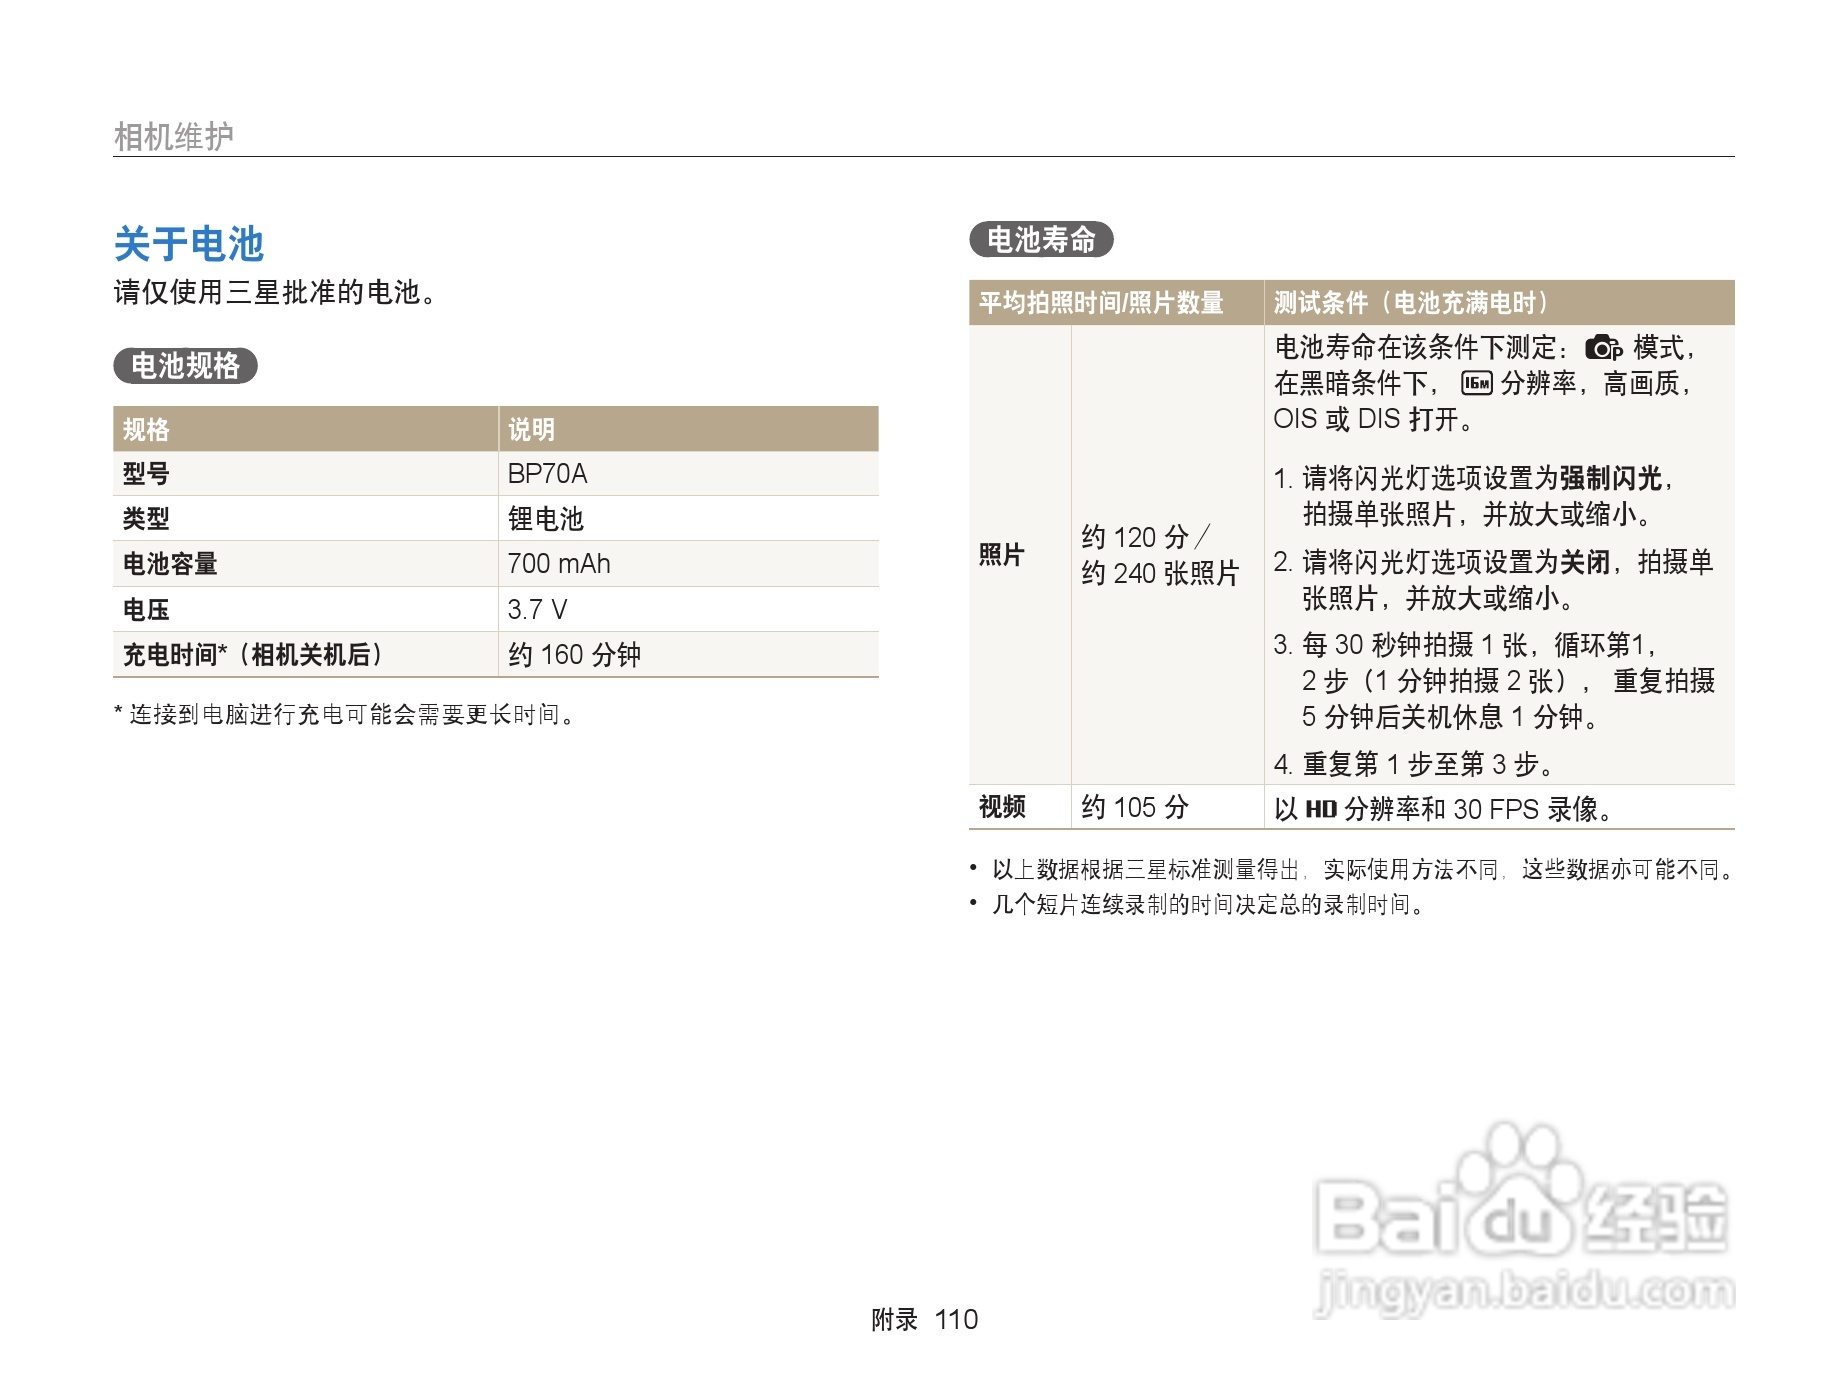Viewport: 1848px width, 1395px height.
Task: Click the 电池规格 label badge
Action: coord(185,367)
